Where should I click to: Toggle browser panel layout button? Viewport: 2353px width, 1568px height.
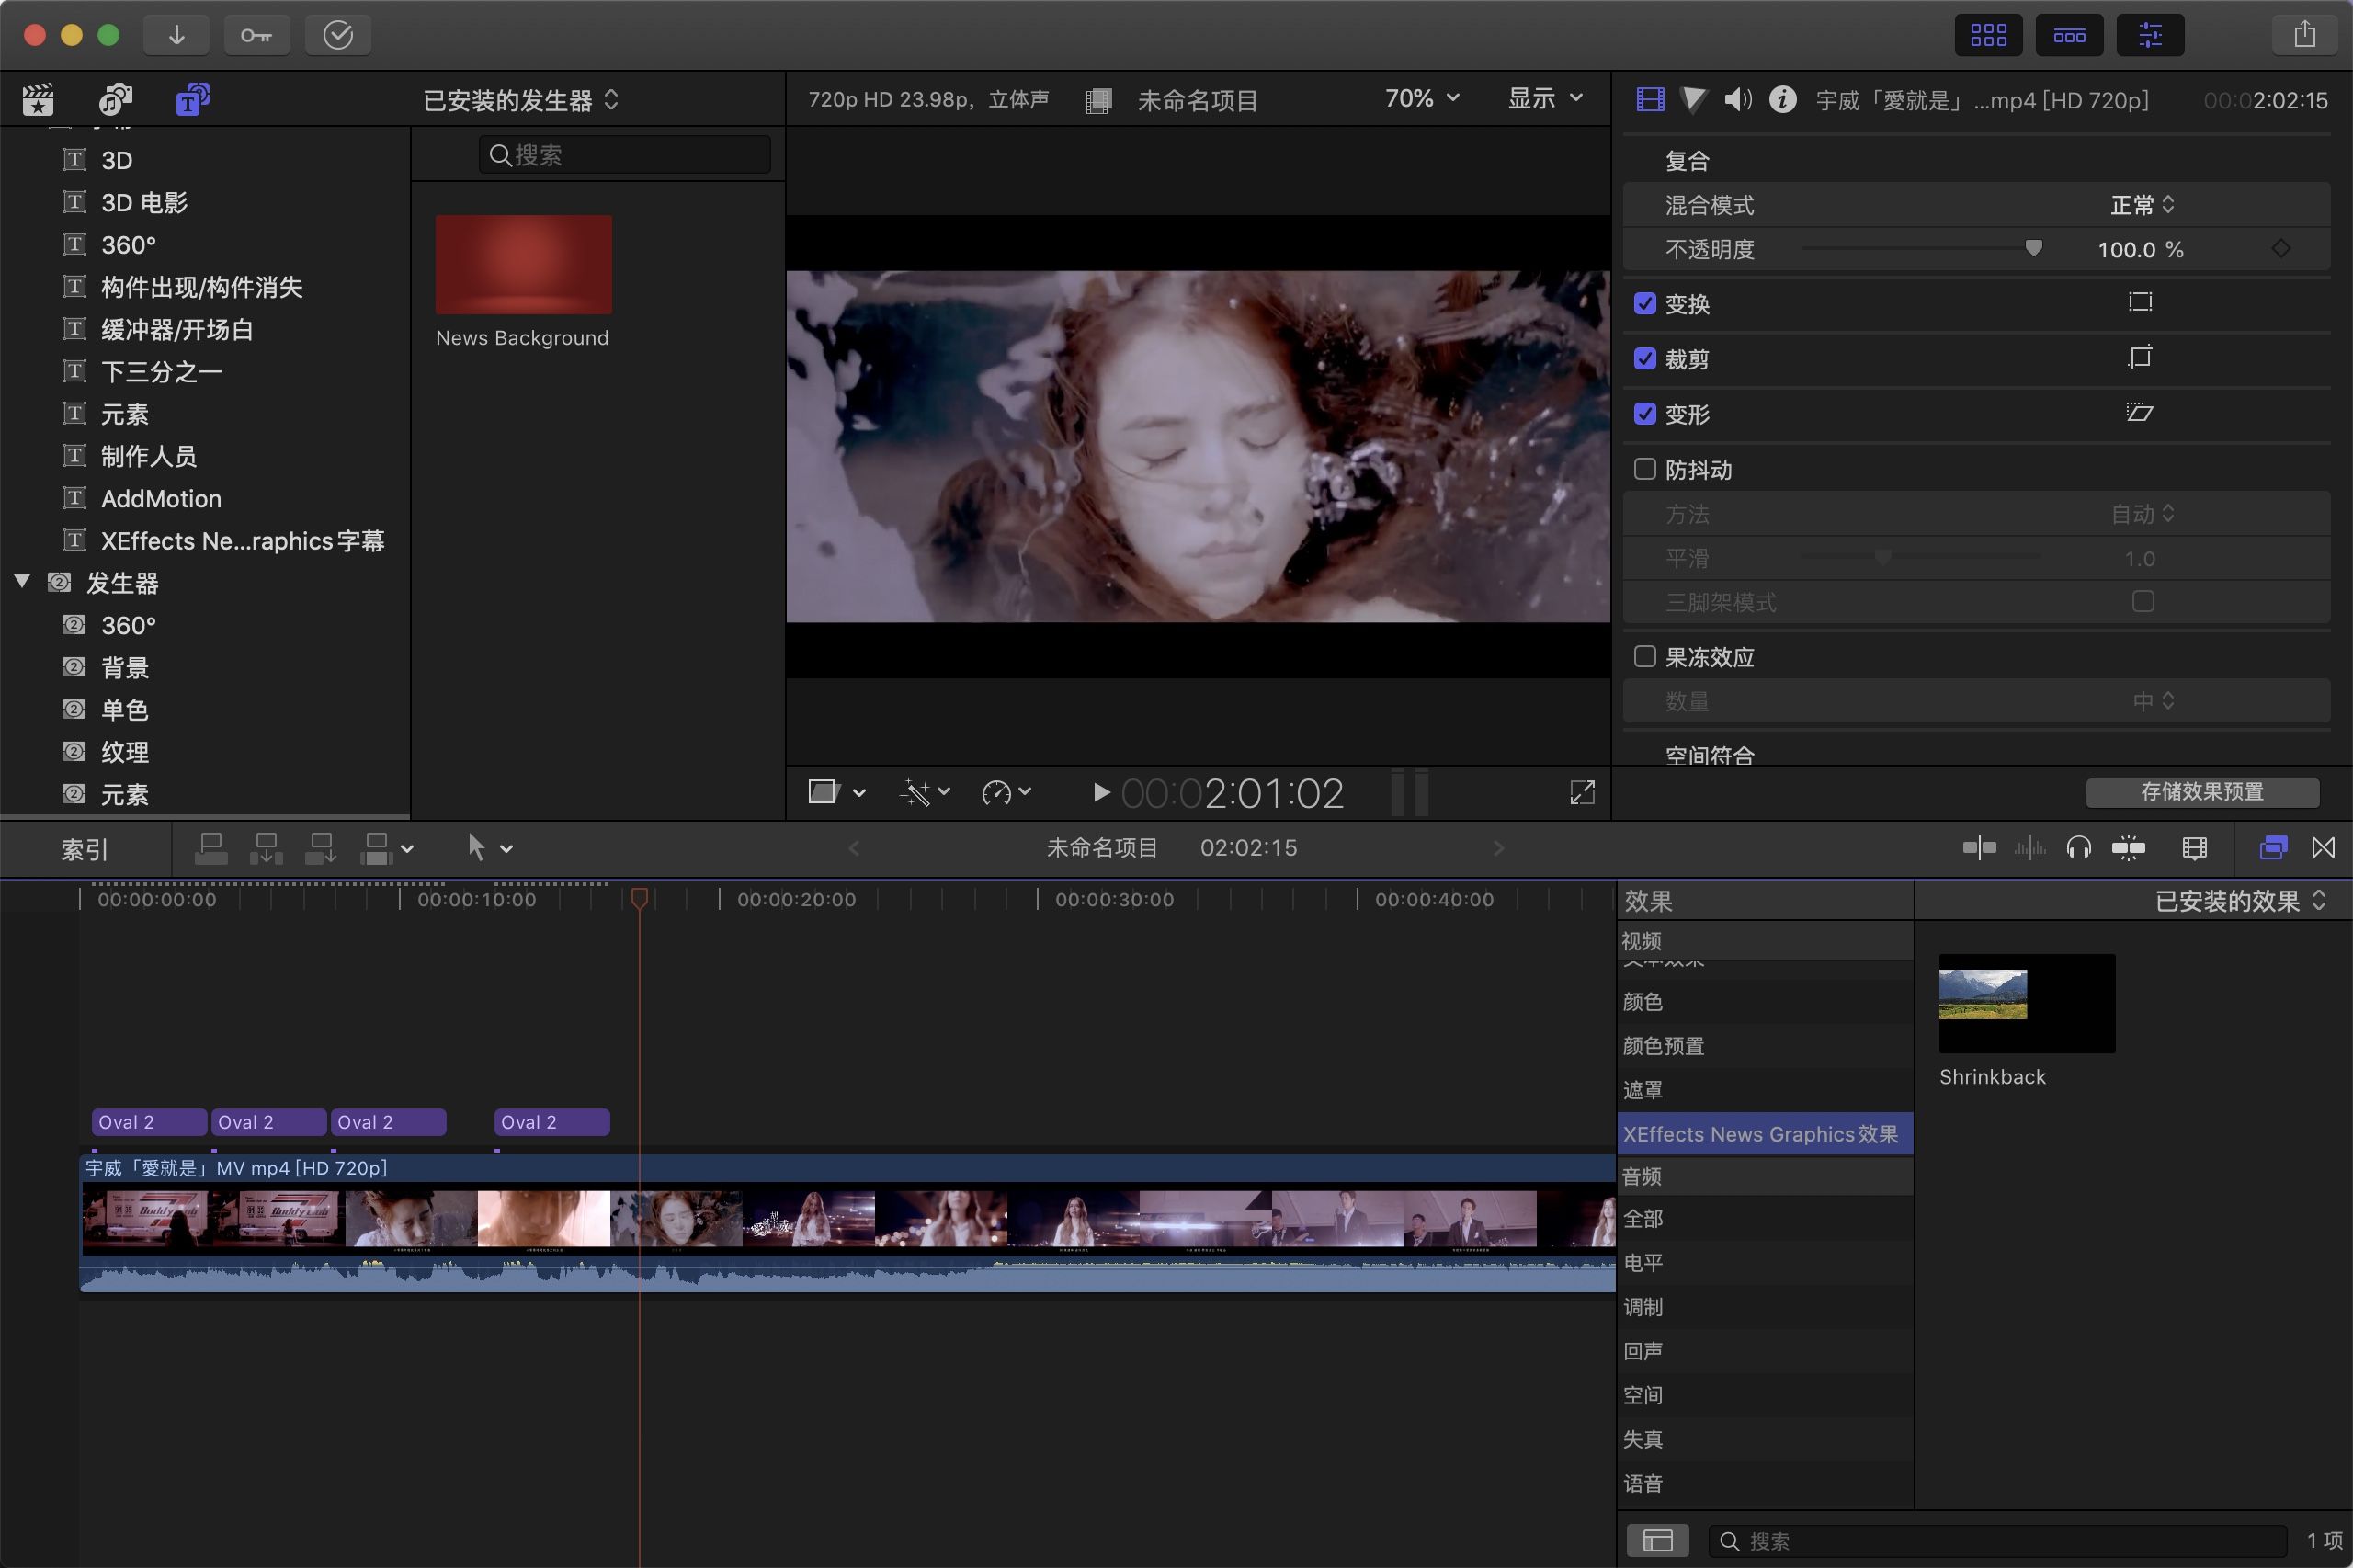pos(1988,35)
